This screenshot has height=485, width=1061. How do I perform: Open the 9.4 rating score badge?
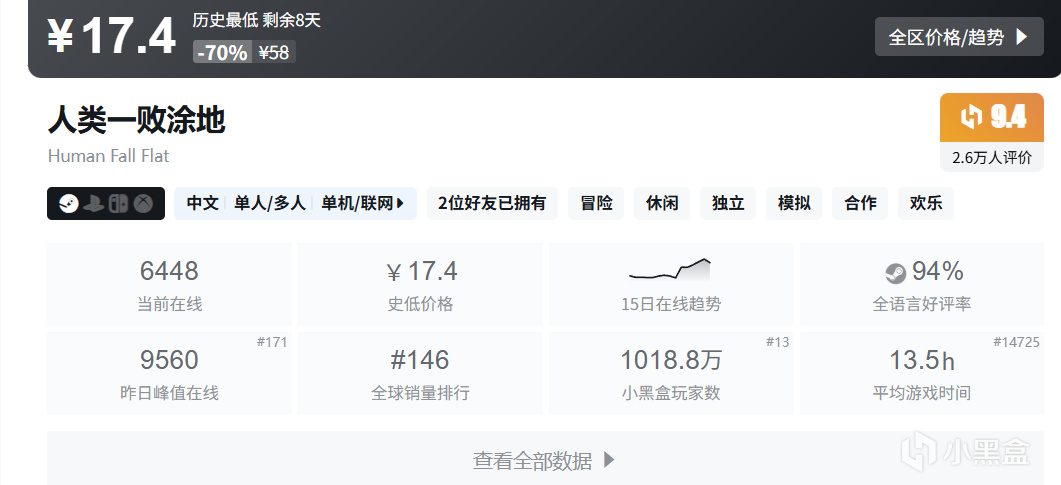[x=992, y=118]
